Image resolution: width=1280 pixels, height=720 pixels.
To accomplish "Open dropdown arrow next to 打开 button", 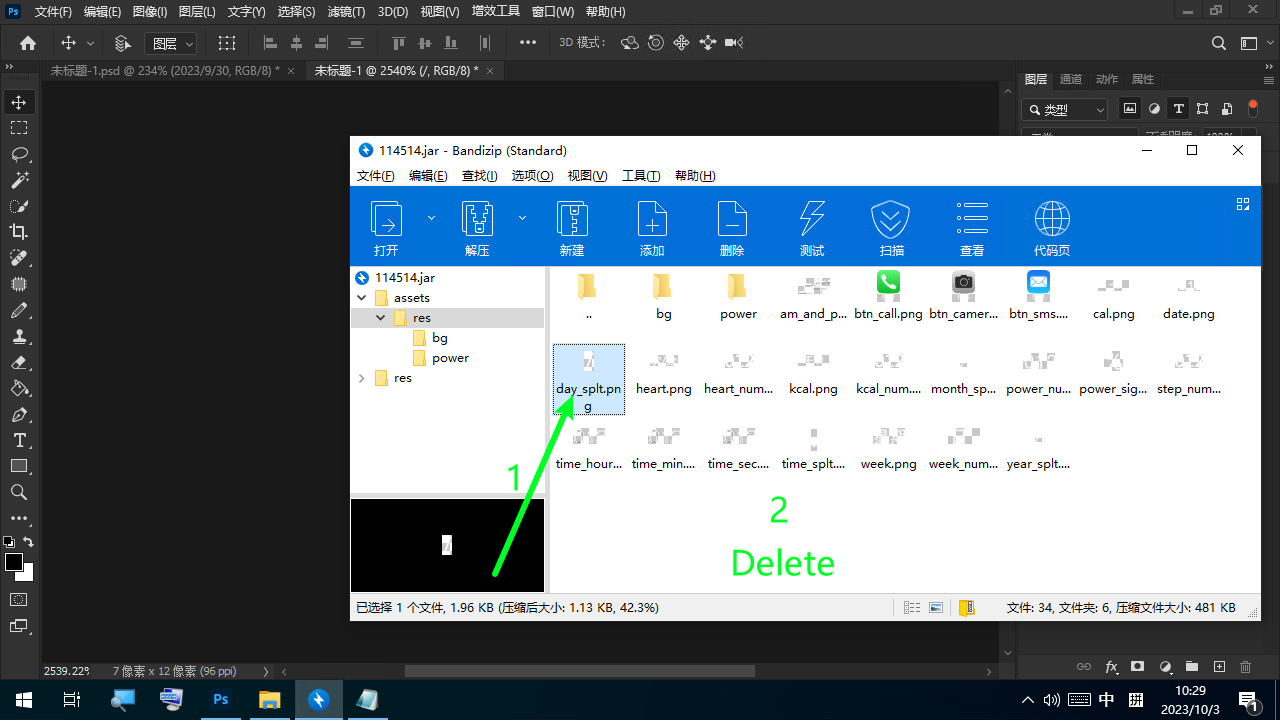I will click(x=431, y=217).
